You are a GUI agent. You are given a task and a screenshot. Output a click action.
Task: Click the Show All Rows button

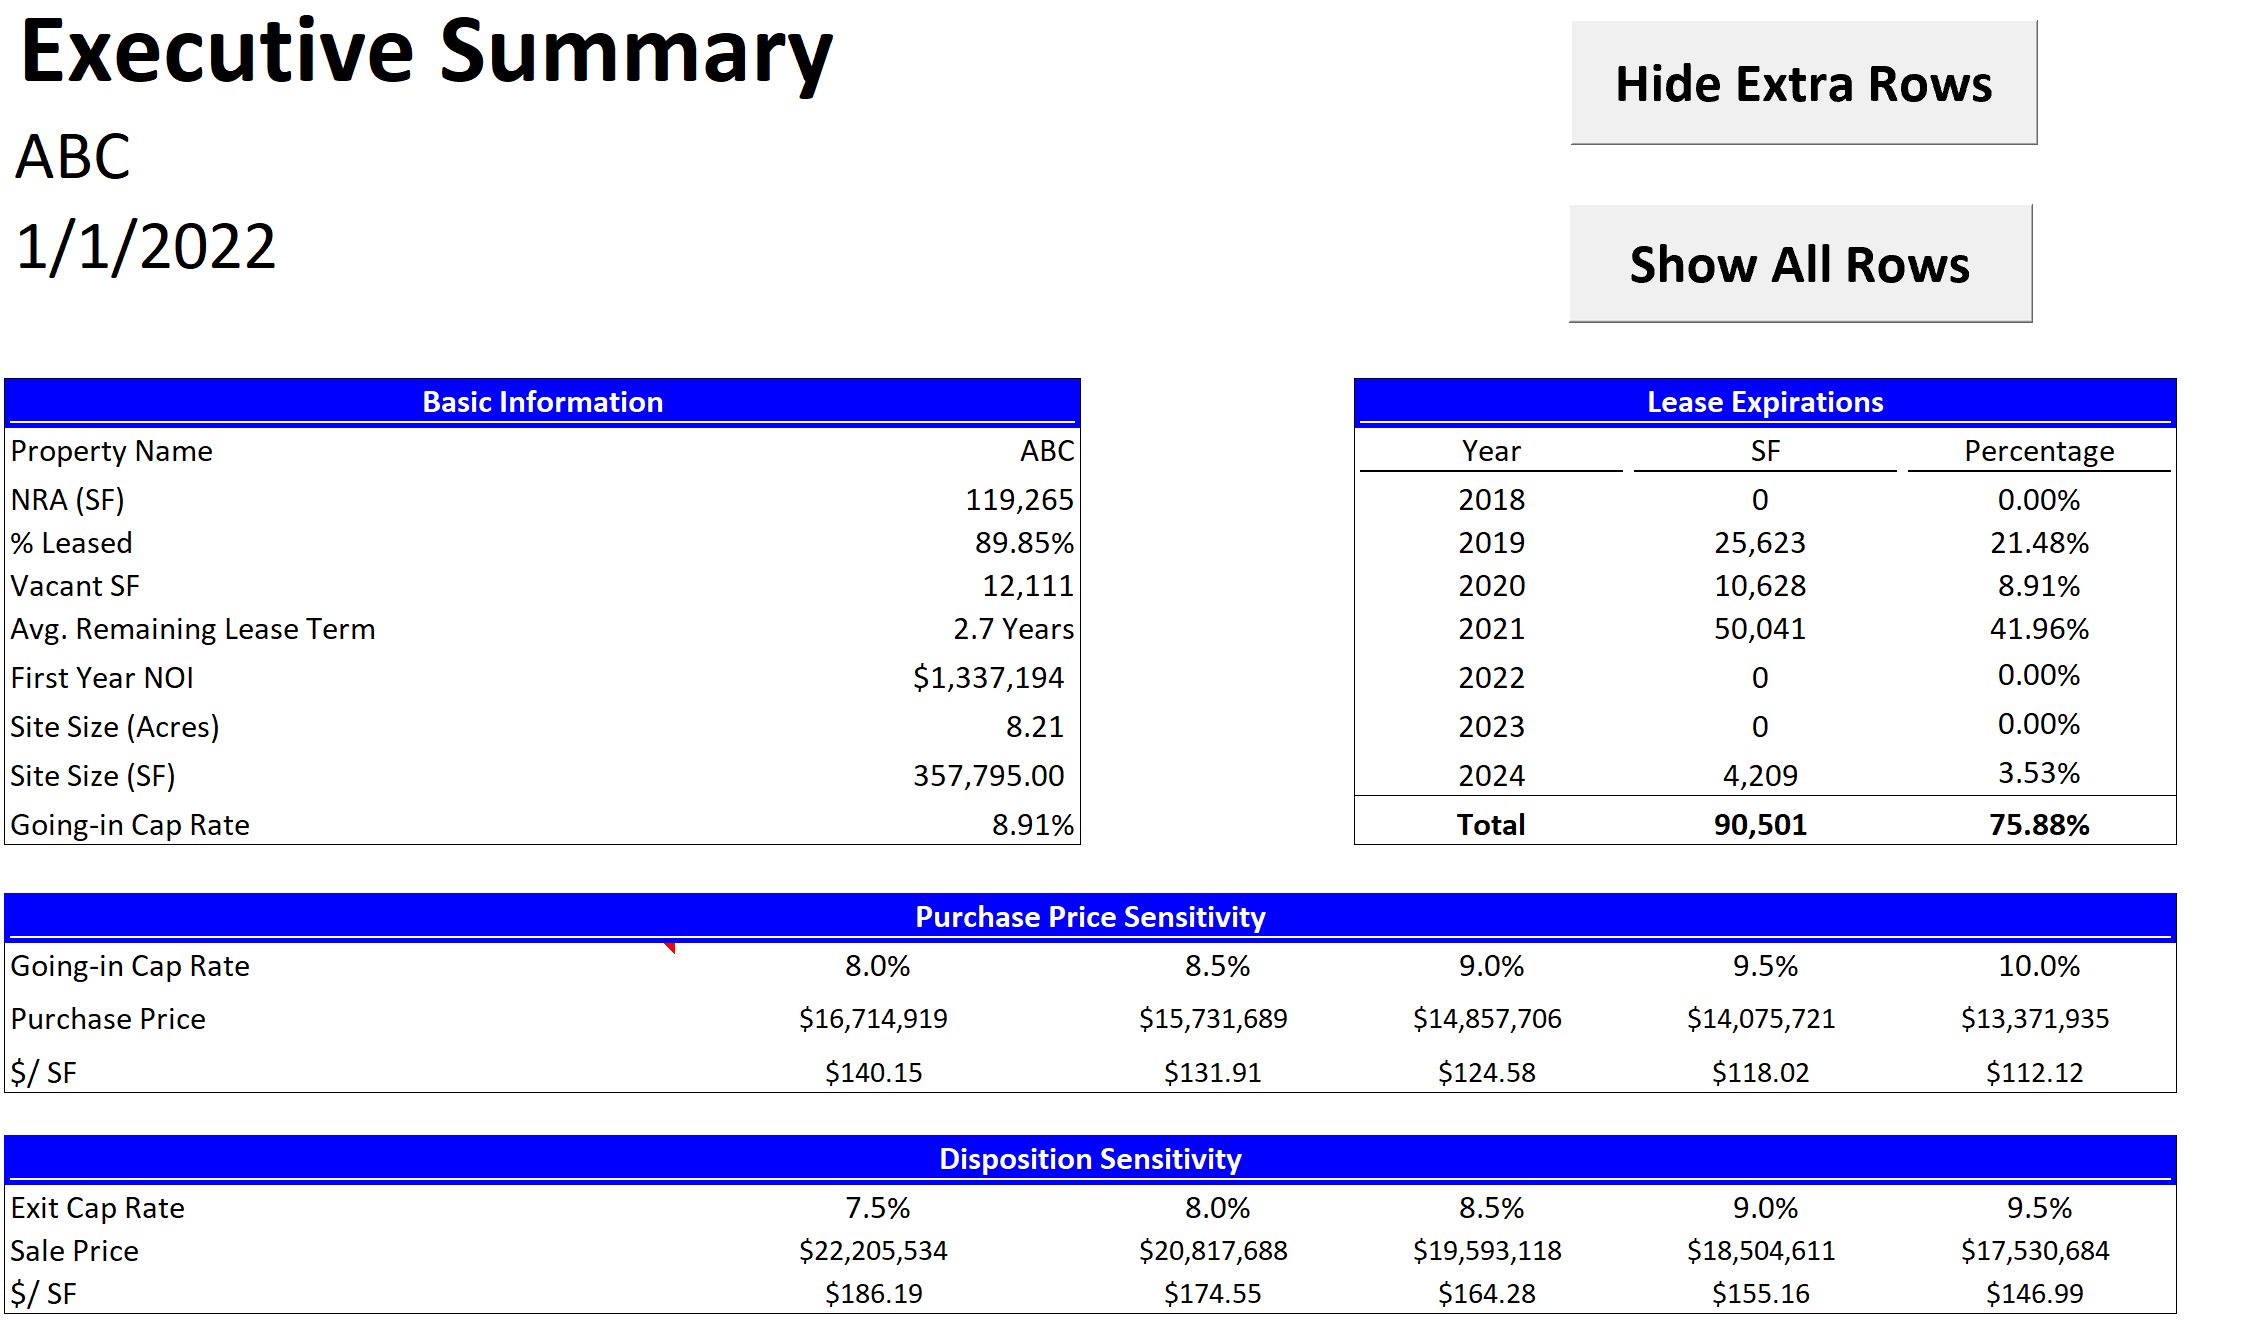click(1800, 263)
